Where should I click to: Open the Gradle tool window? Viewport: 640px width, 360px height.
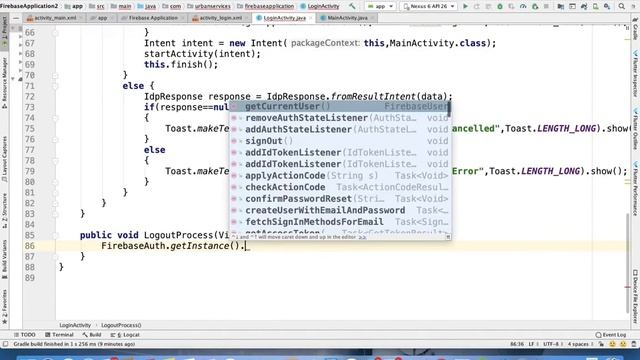(635, 29)
